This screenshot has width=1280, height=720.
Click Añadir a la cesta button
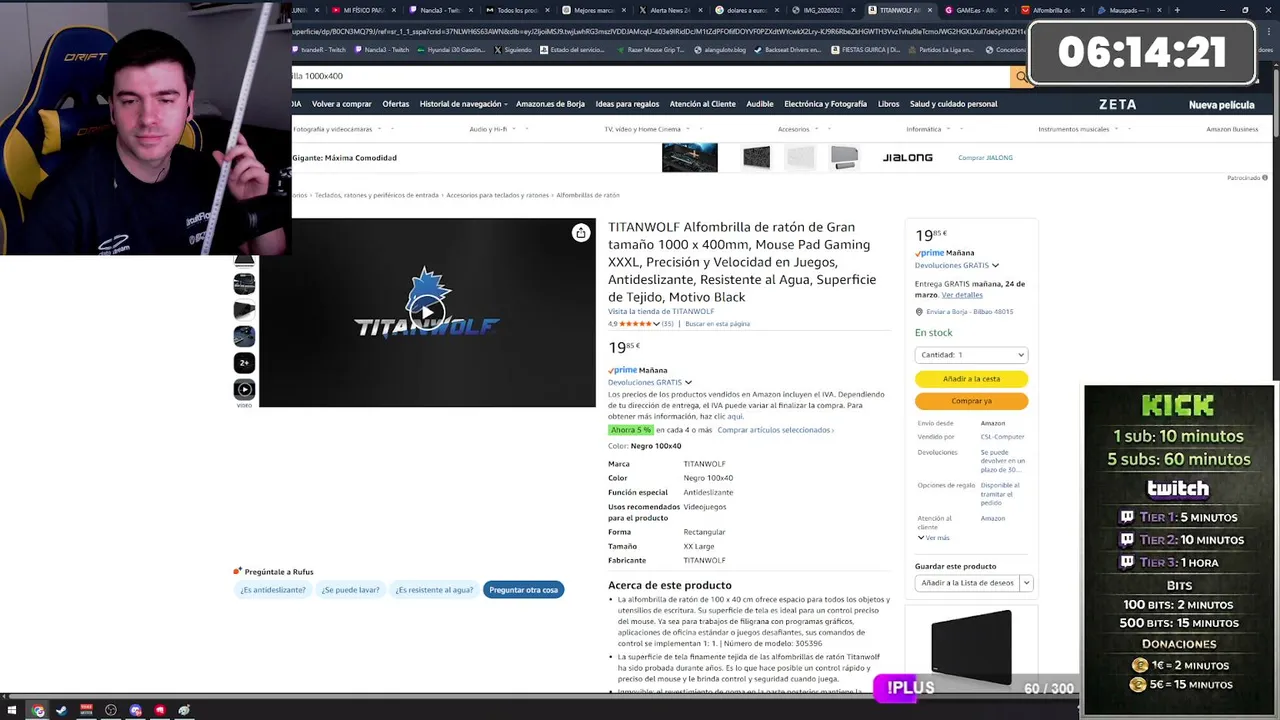click(x=971, y=379)
